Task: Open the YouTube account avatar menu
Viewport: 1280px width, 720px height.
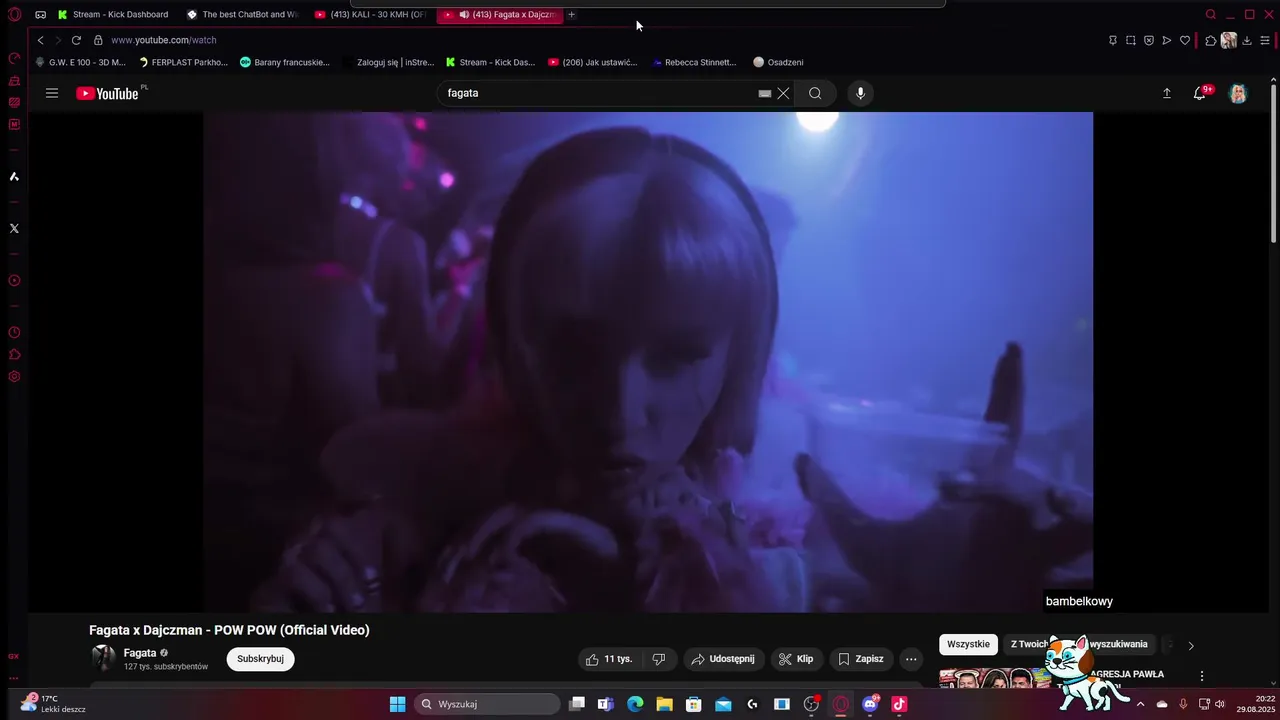Action: coord(1238,93)
